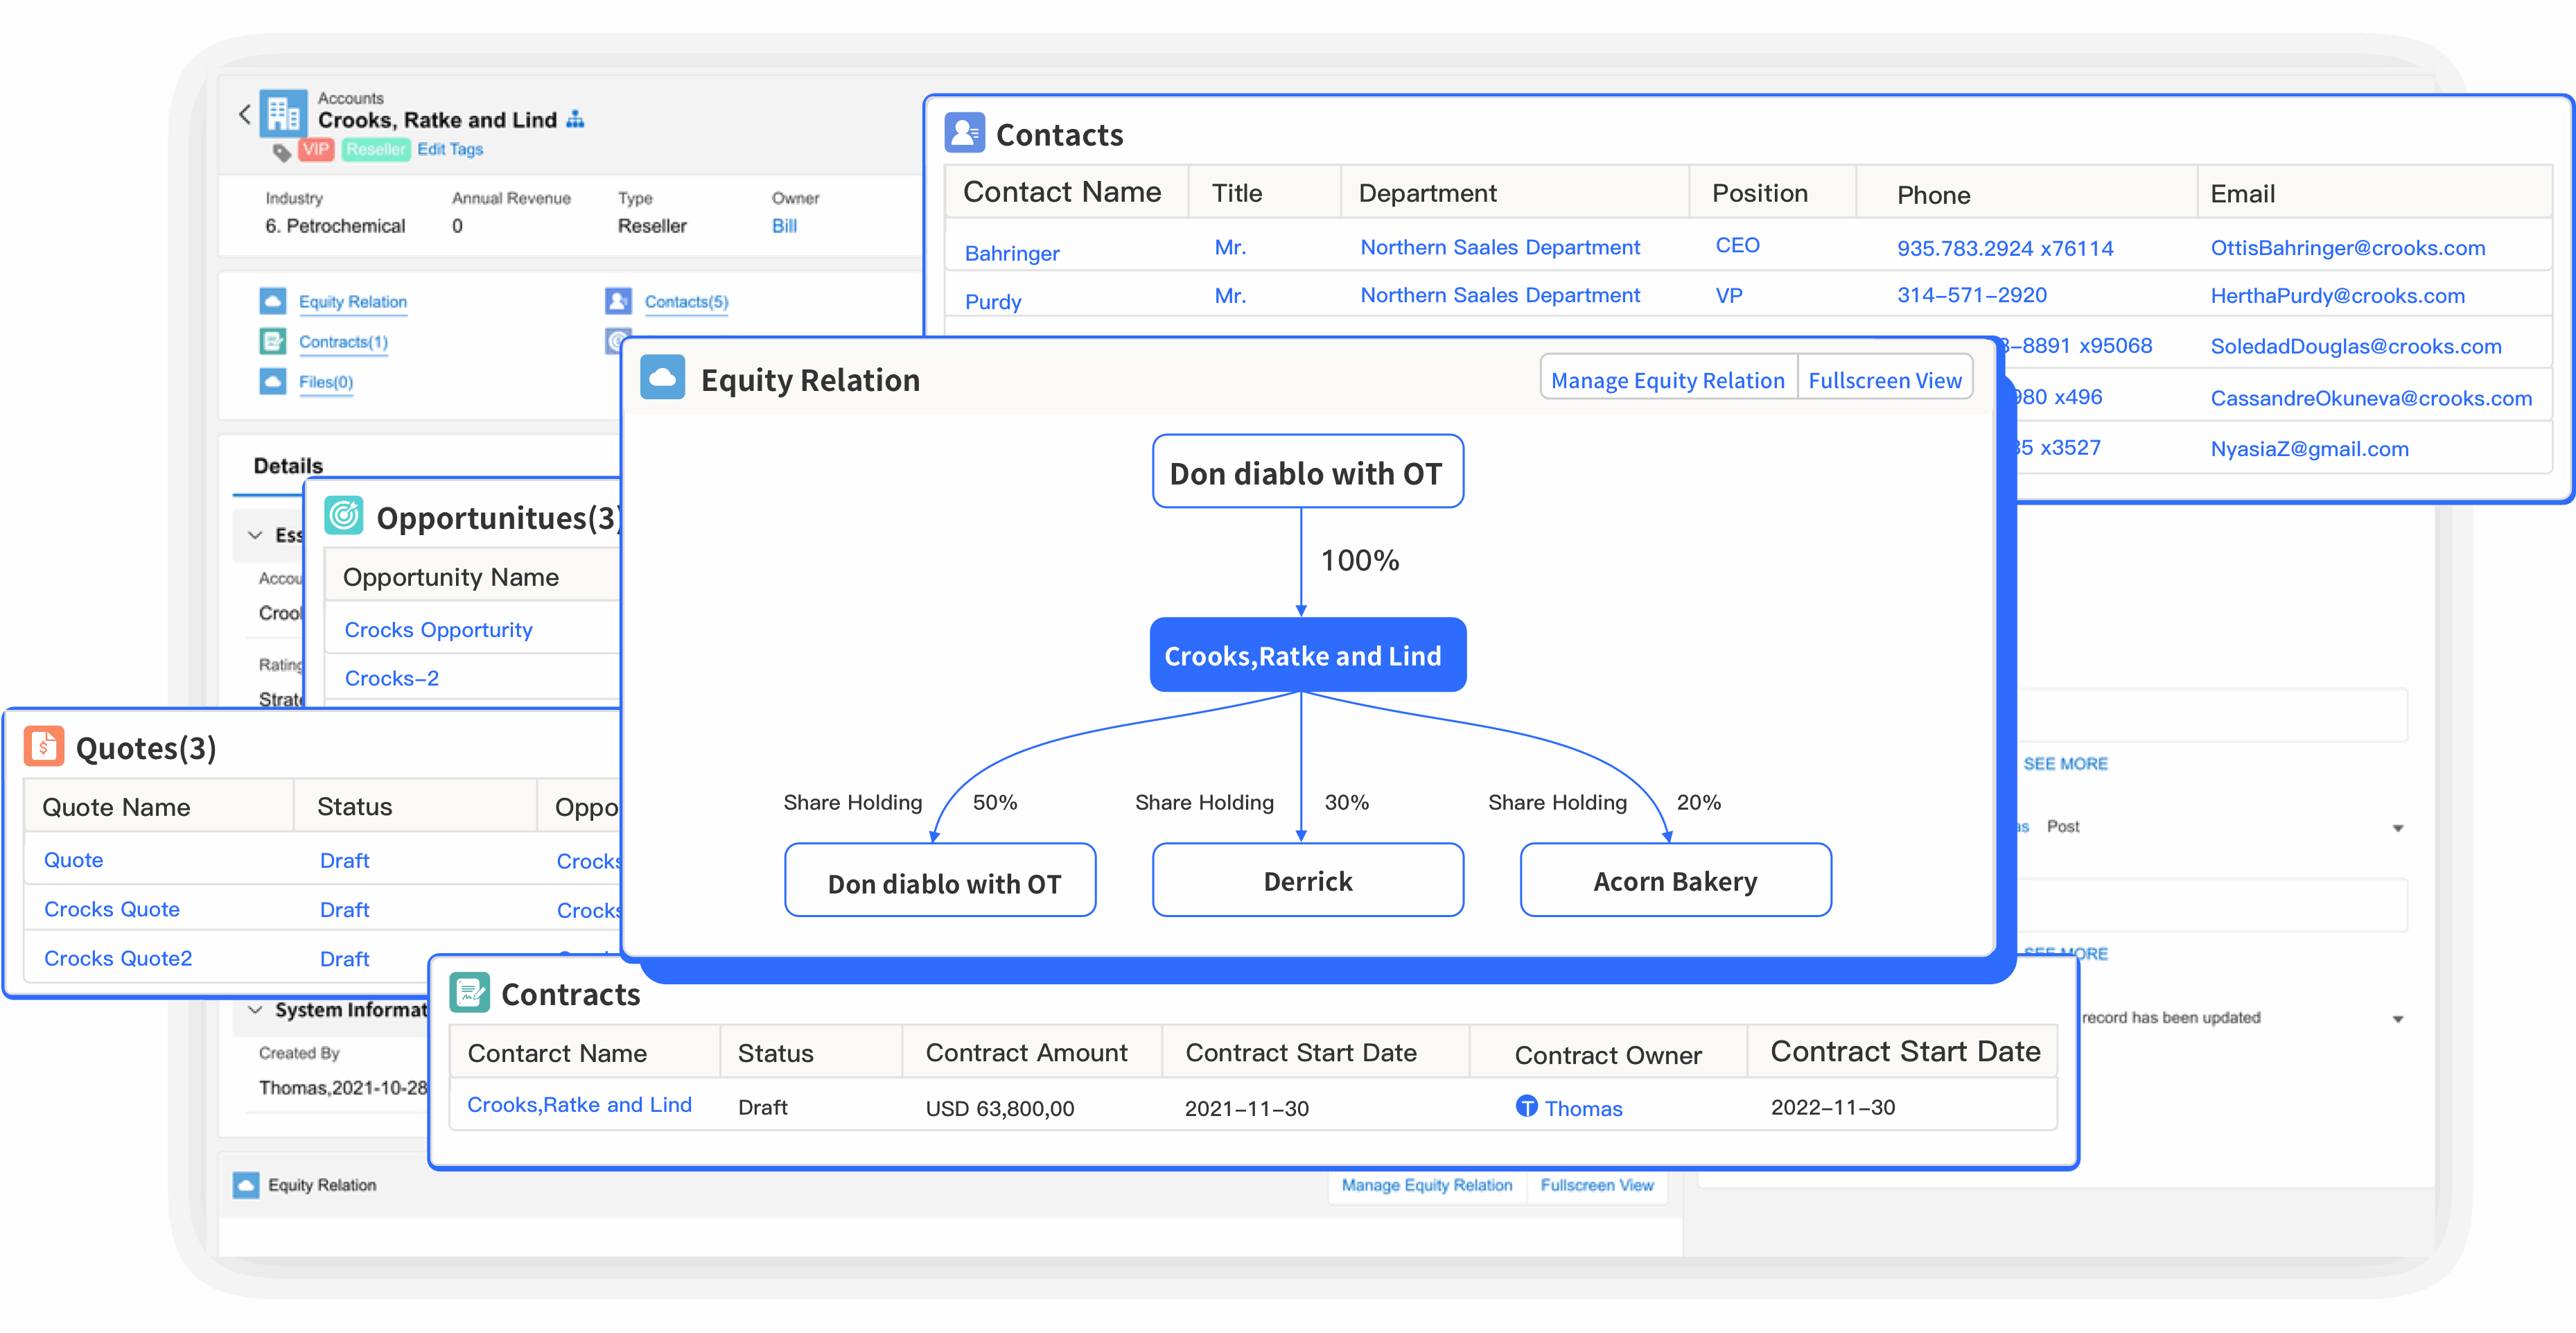The width and height of the screenshot is (2576, 1333).
Task: Click the tag icon beside VIP
Action: pyautogui.click(x=282, y=152)
